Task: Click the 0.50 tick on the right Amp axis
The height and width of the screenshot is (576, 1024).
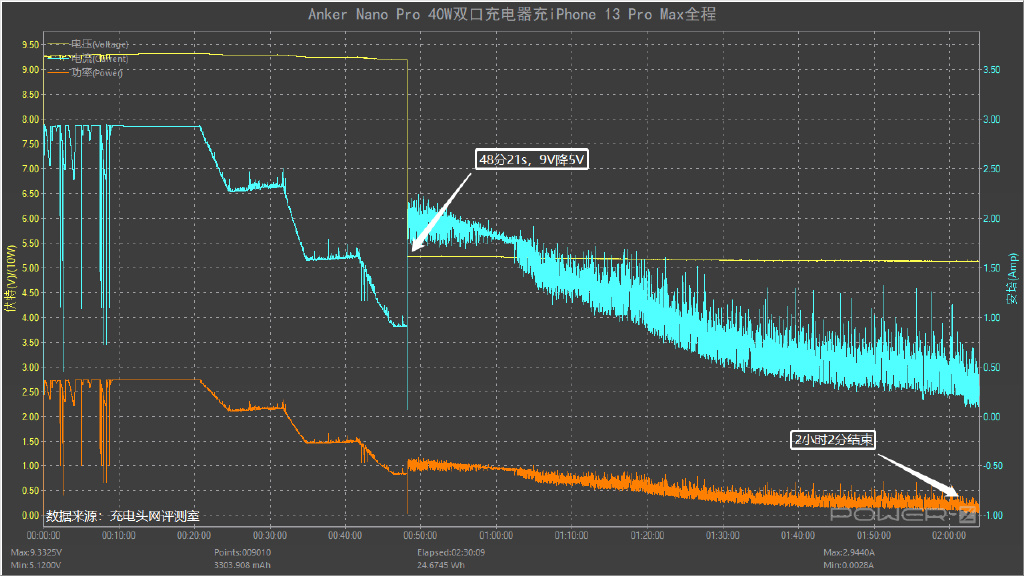Action: pos(991,367)
